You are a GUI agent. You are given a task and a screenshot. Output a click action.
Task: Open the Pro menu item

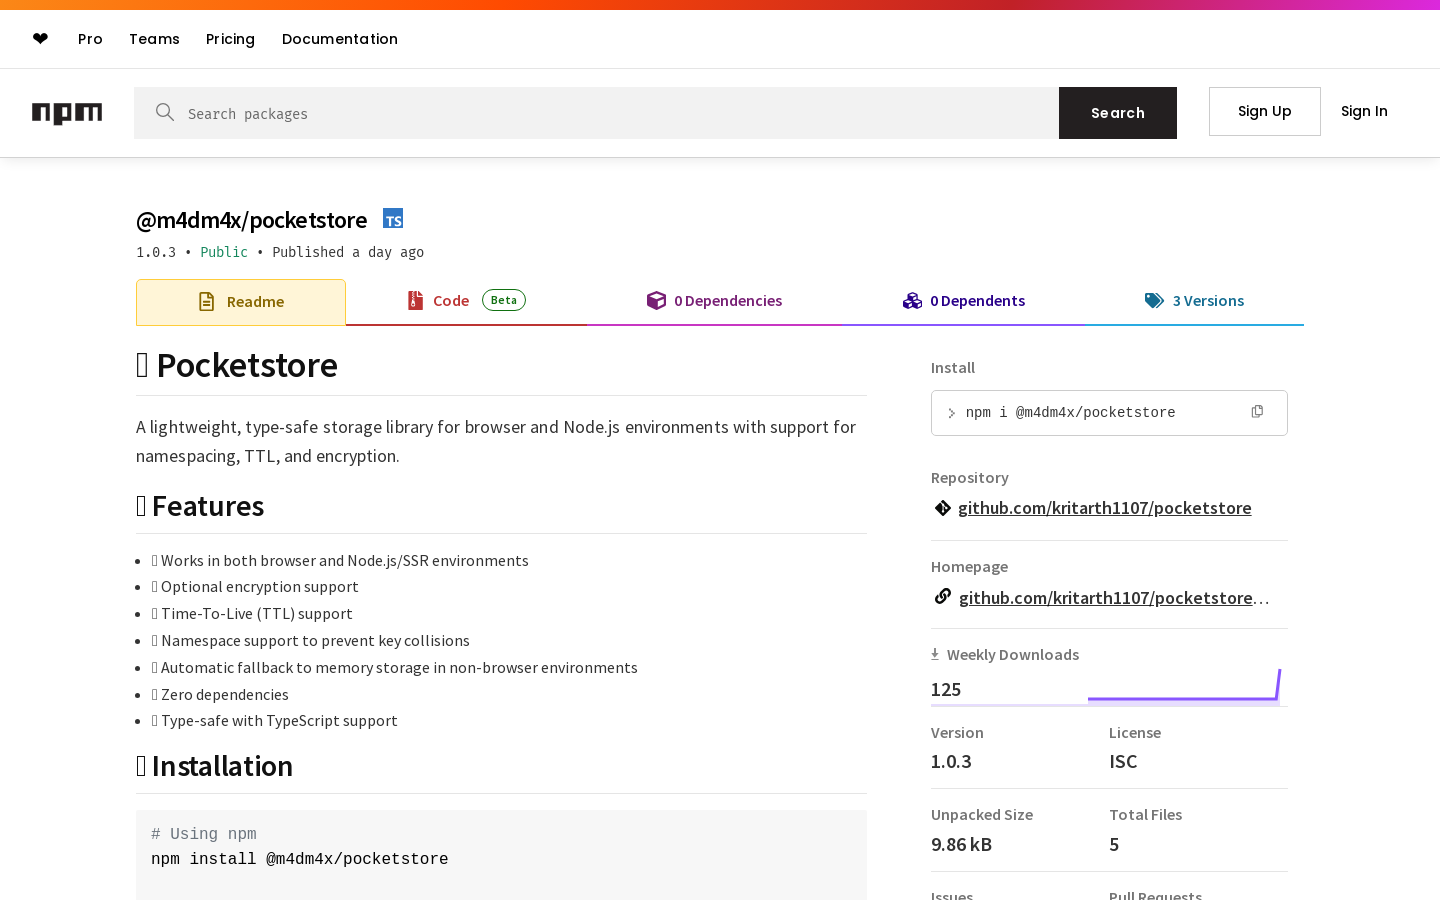pyautogui.click(x=90, y=39)
